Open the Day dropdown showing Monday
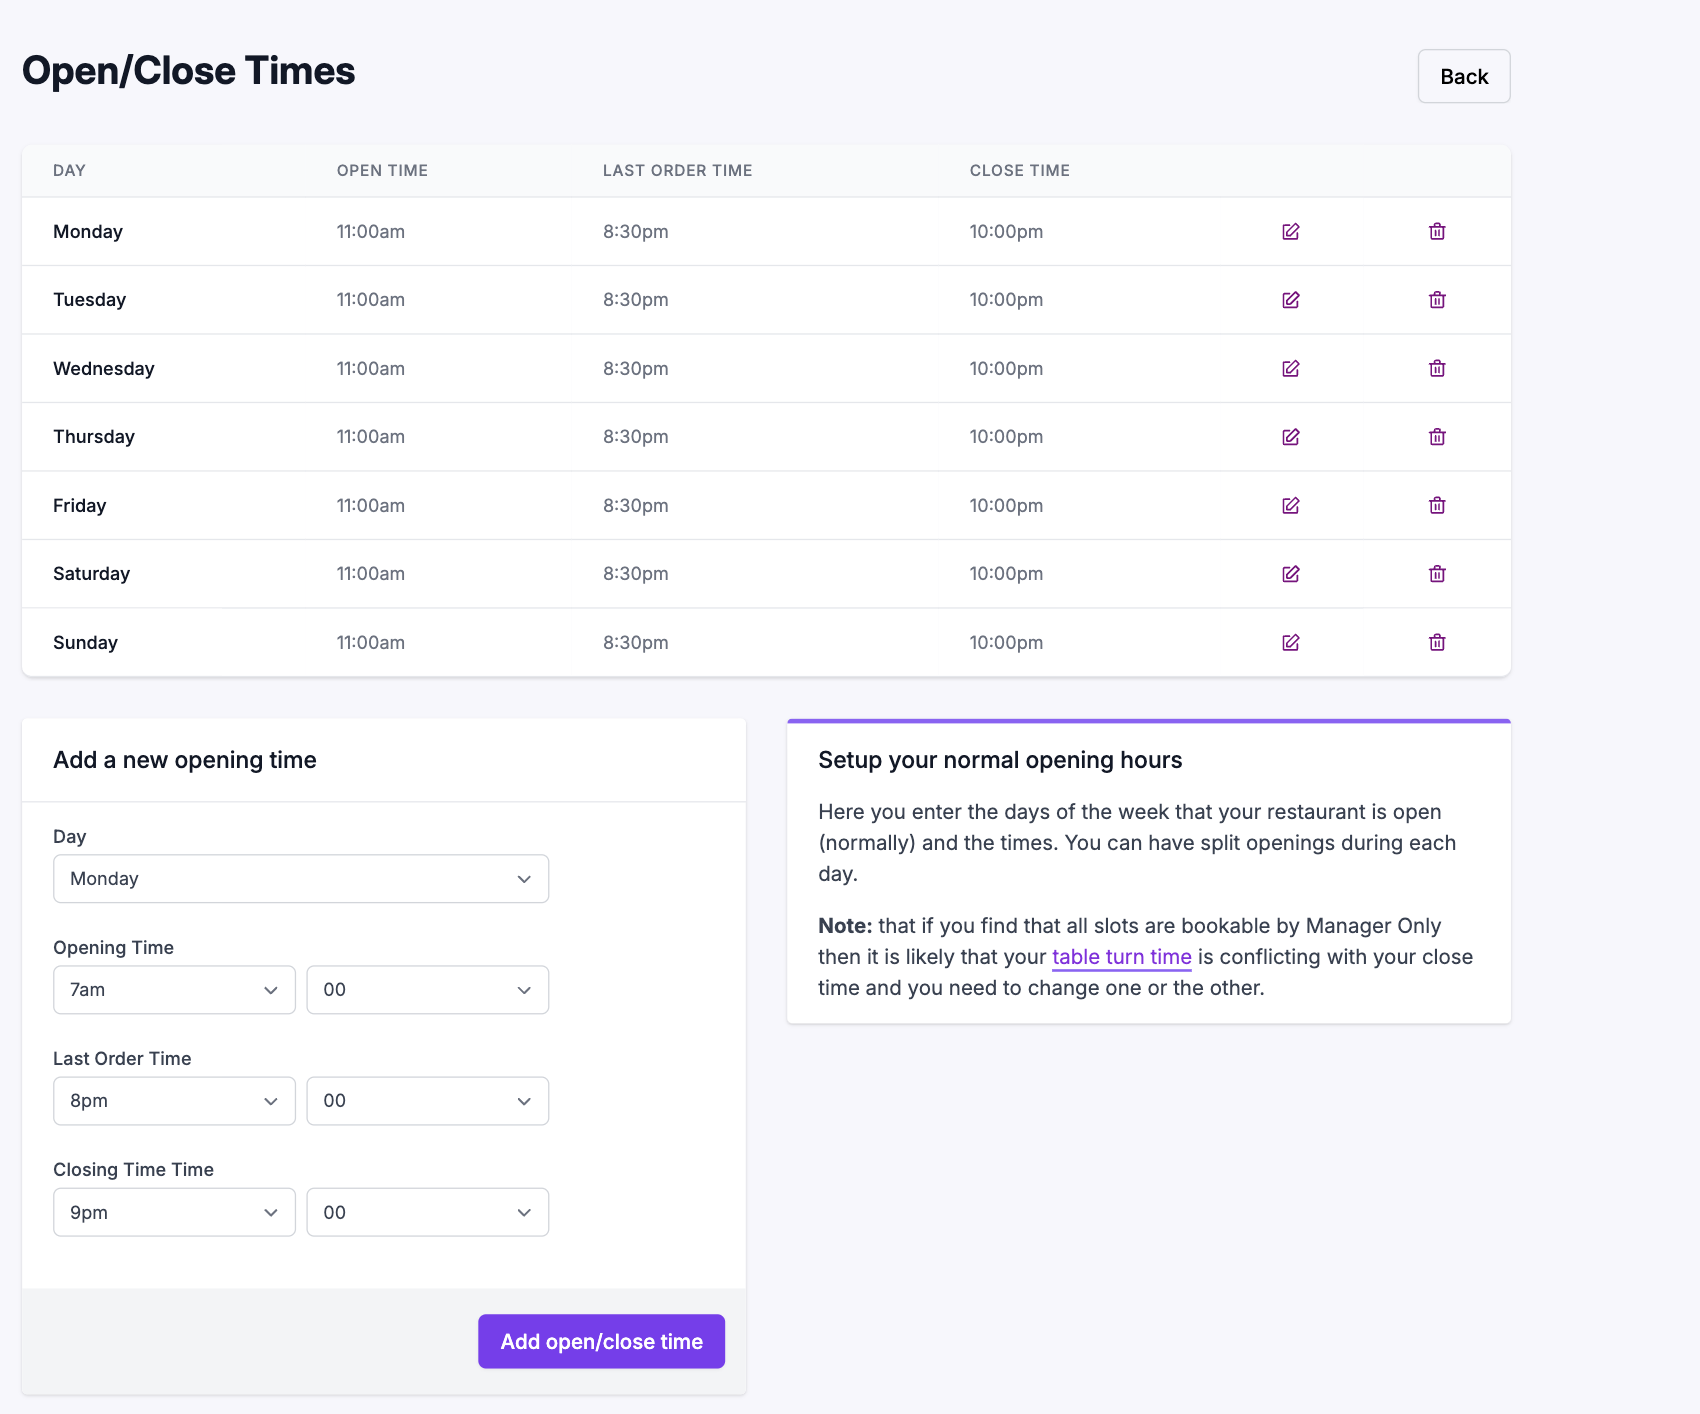Image resolution: width=1700 pixels, height=1414 pixels. coord(301,879)
